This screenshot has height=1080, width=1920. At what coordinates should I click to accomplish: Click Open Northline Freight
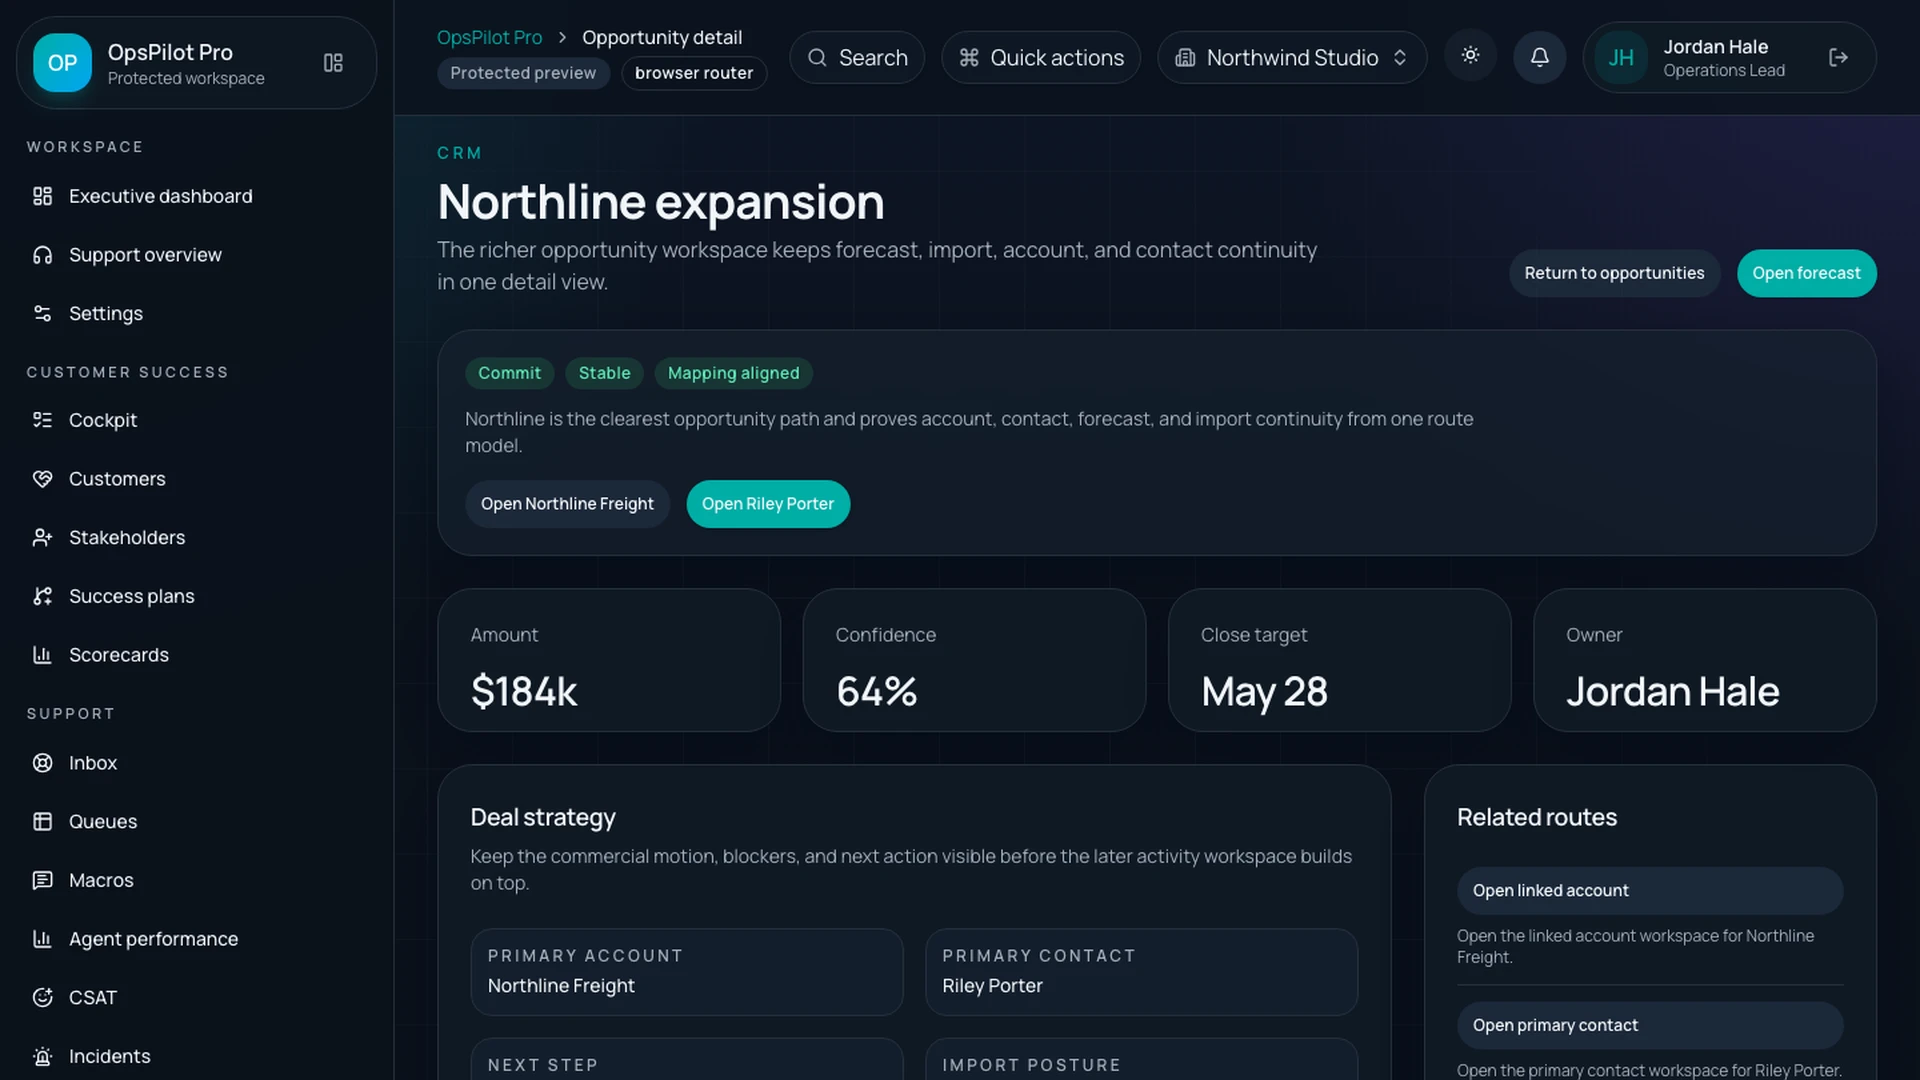point(567,504)
